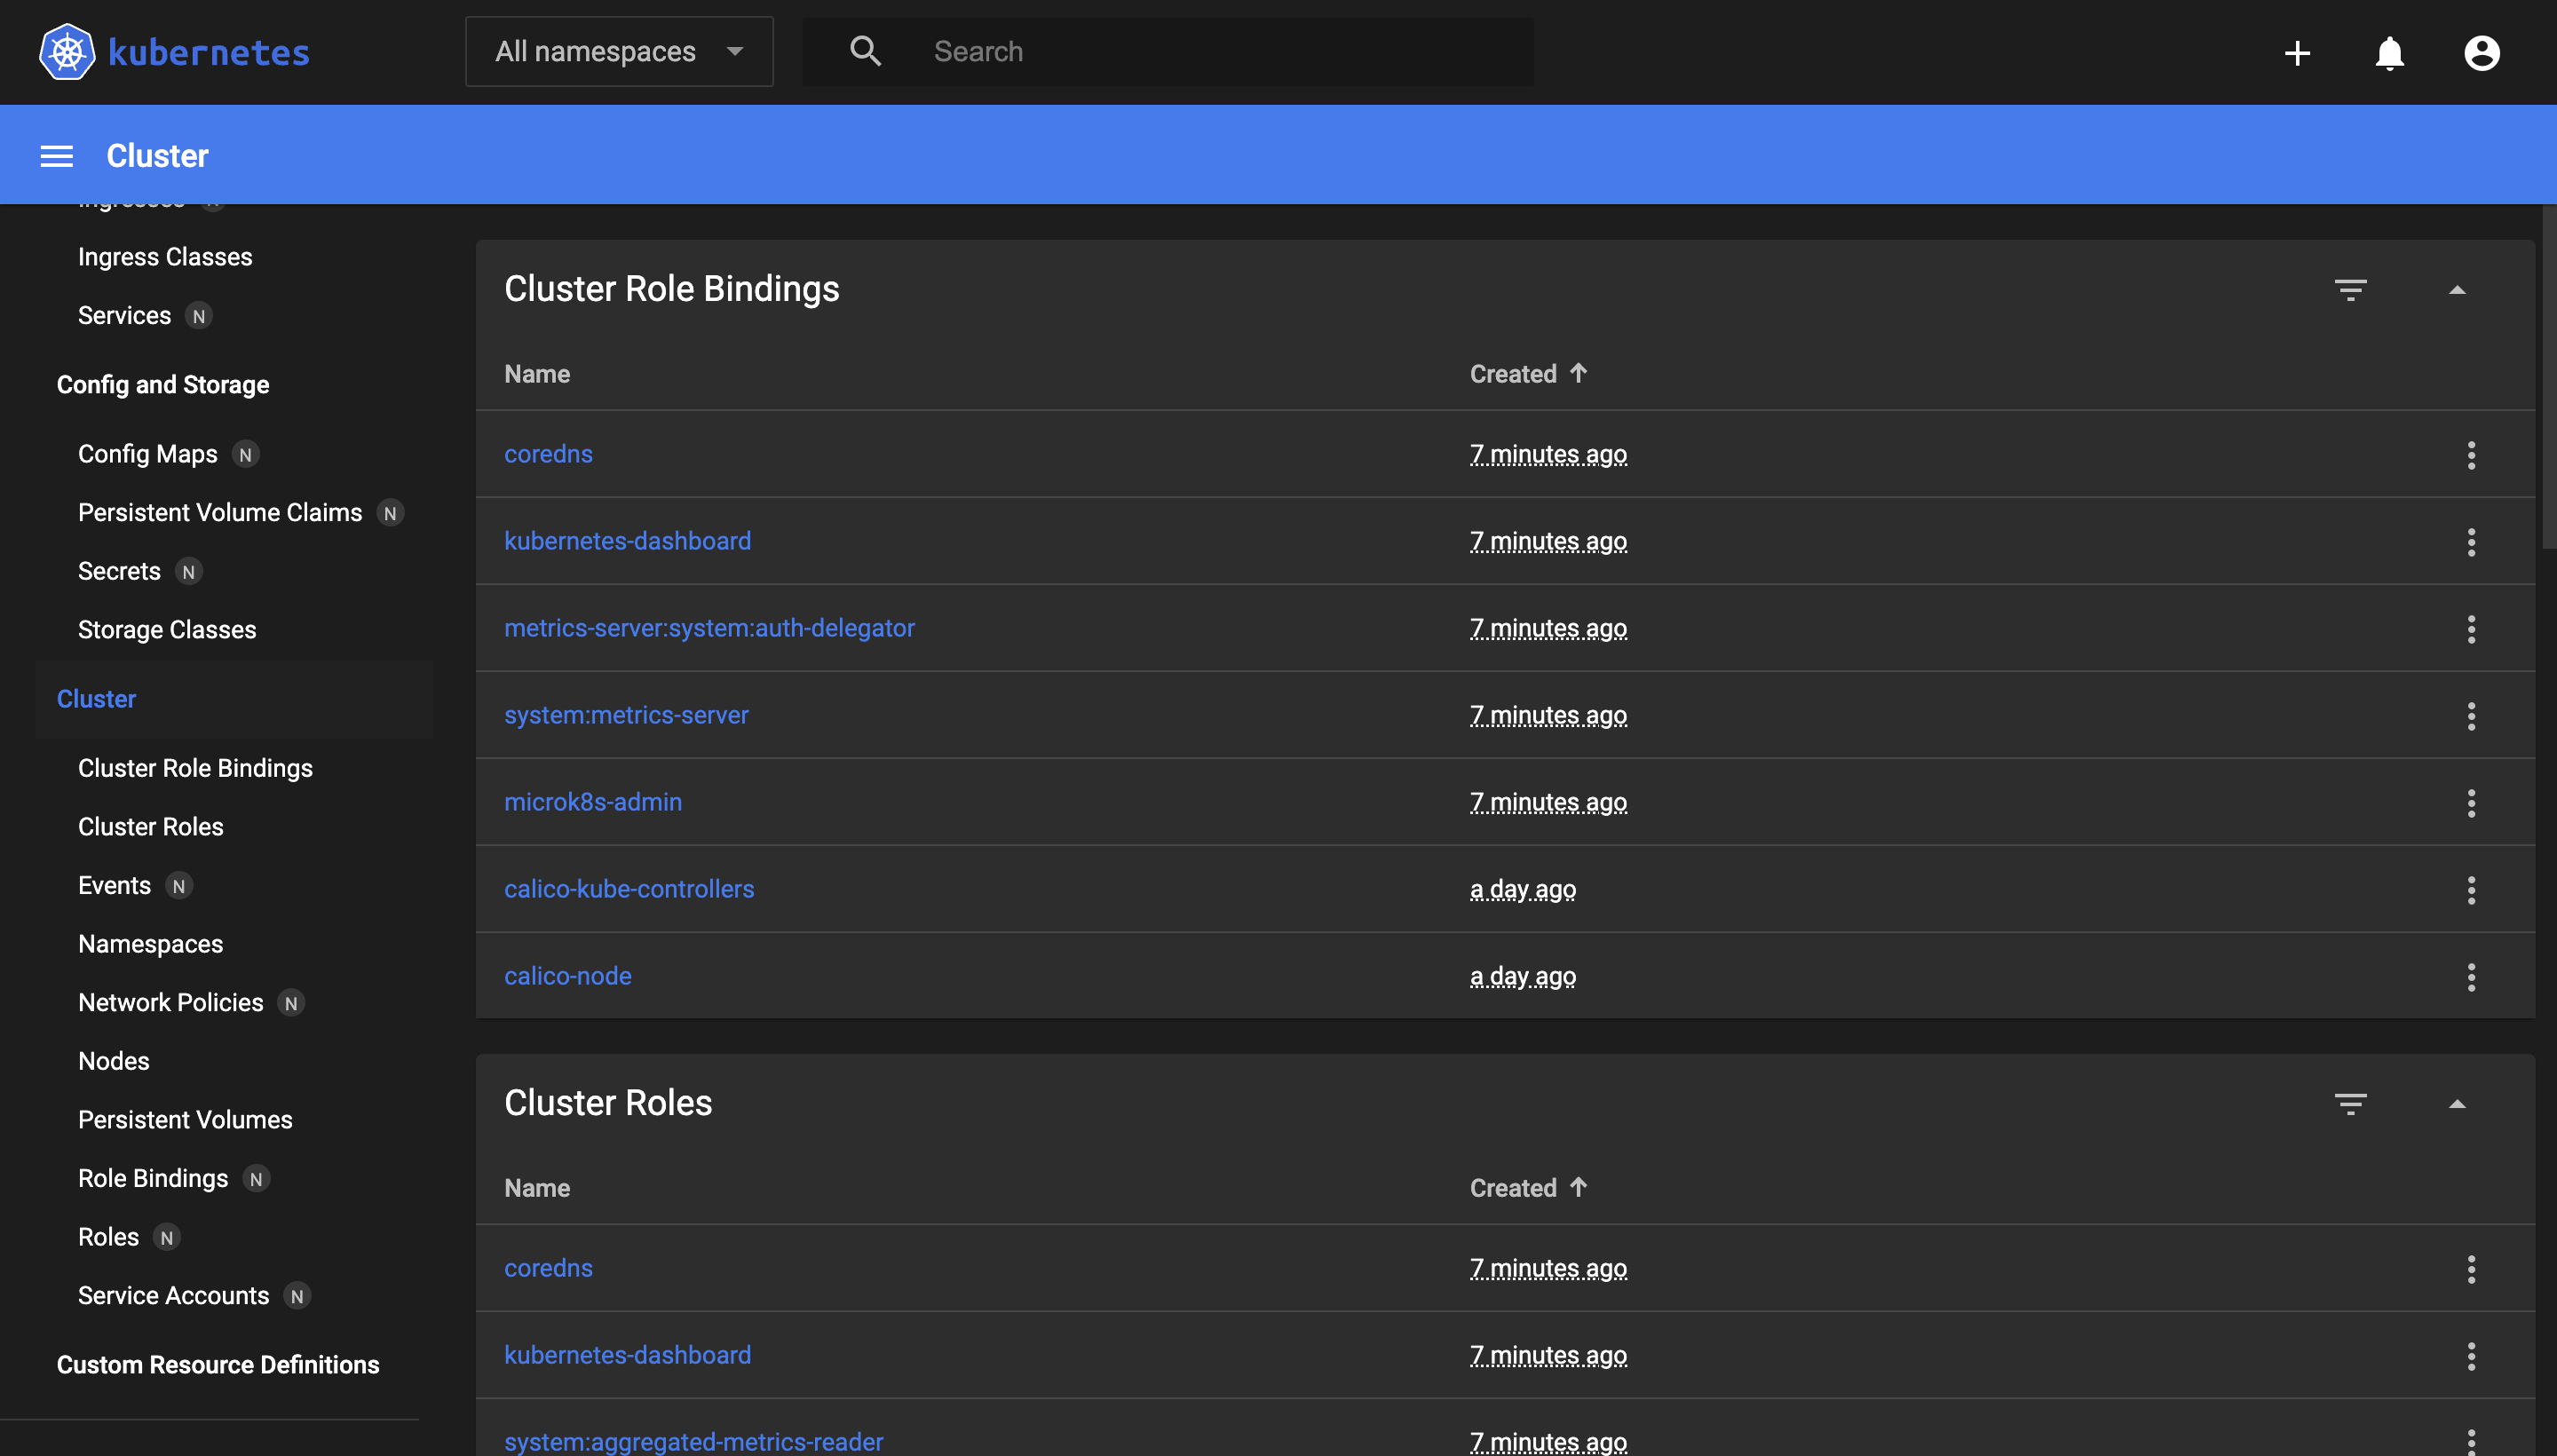Collapse the Cluster Role Bindings card

(2457, 290)
